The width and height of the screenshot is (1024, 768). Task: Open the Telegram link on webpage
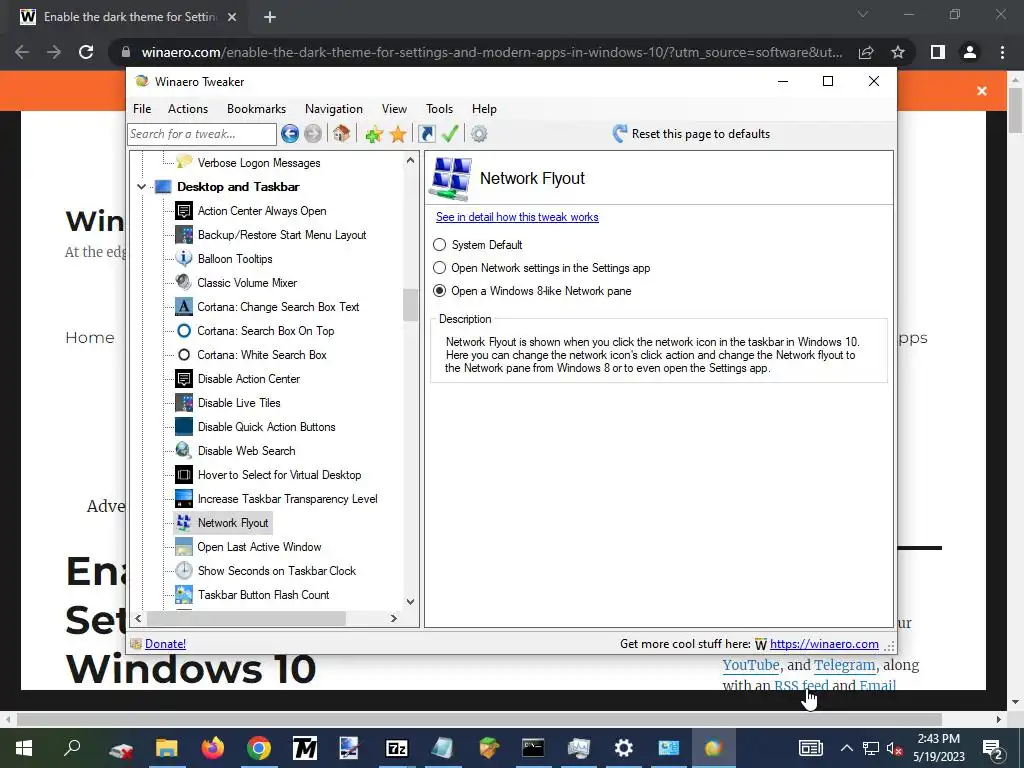(x=844, y=665)
